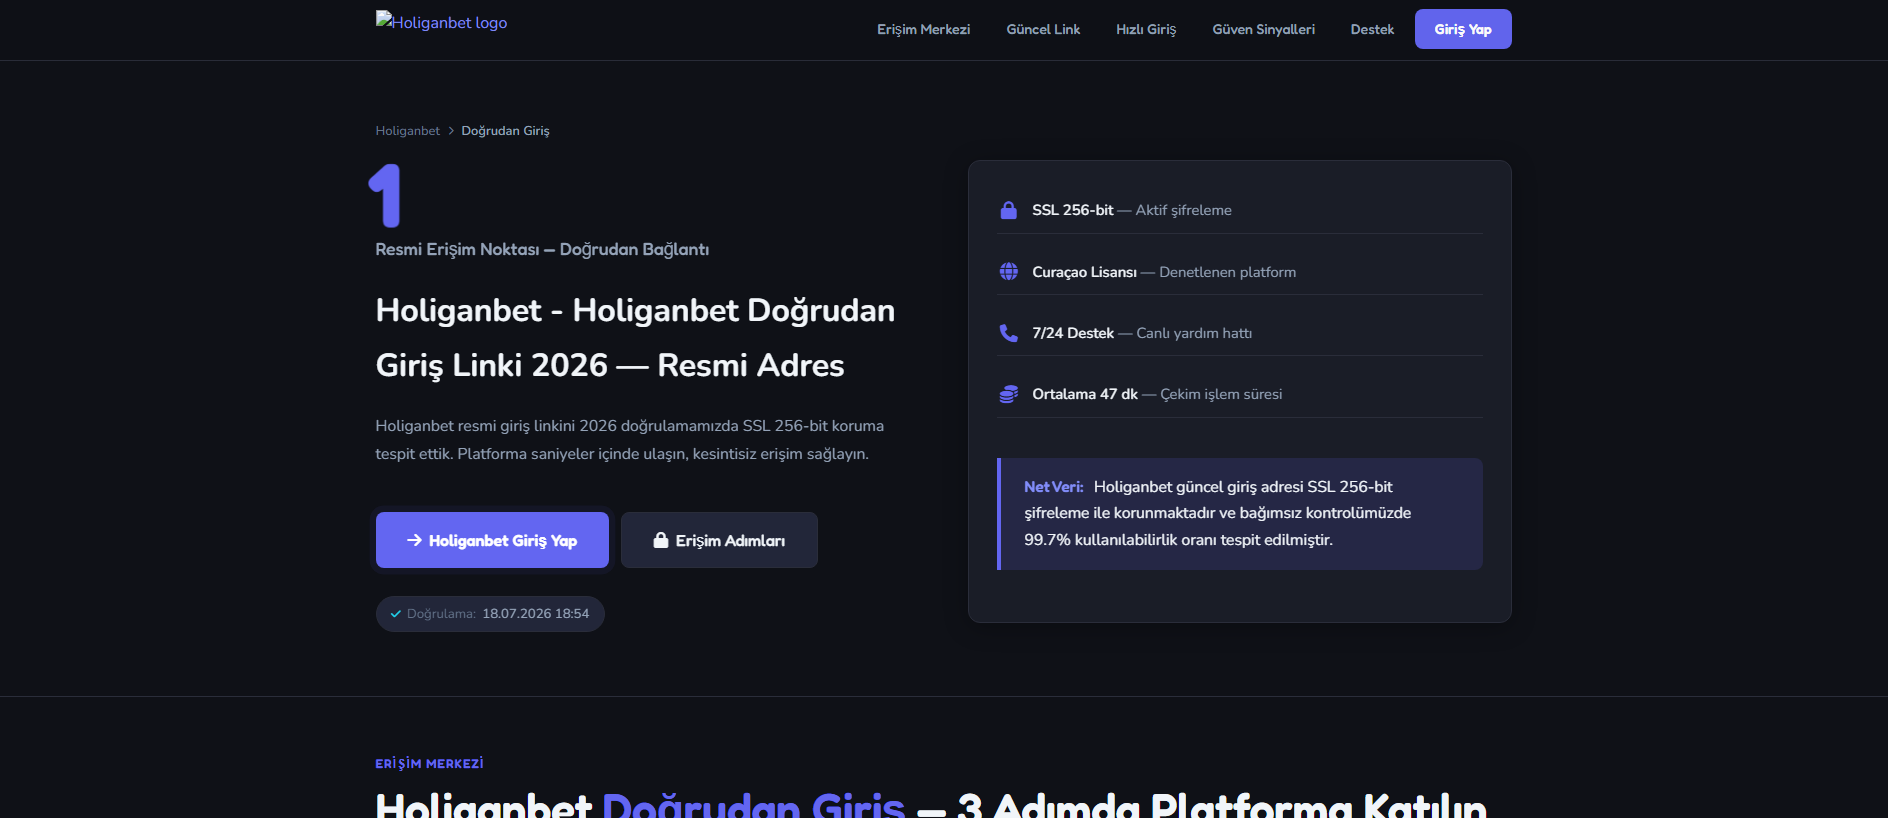Viewport: 1888px width, 818px height.
Task: Click the 7/24 Destek phone icon
Action: coord(1008,333)
